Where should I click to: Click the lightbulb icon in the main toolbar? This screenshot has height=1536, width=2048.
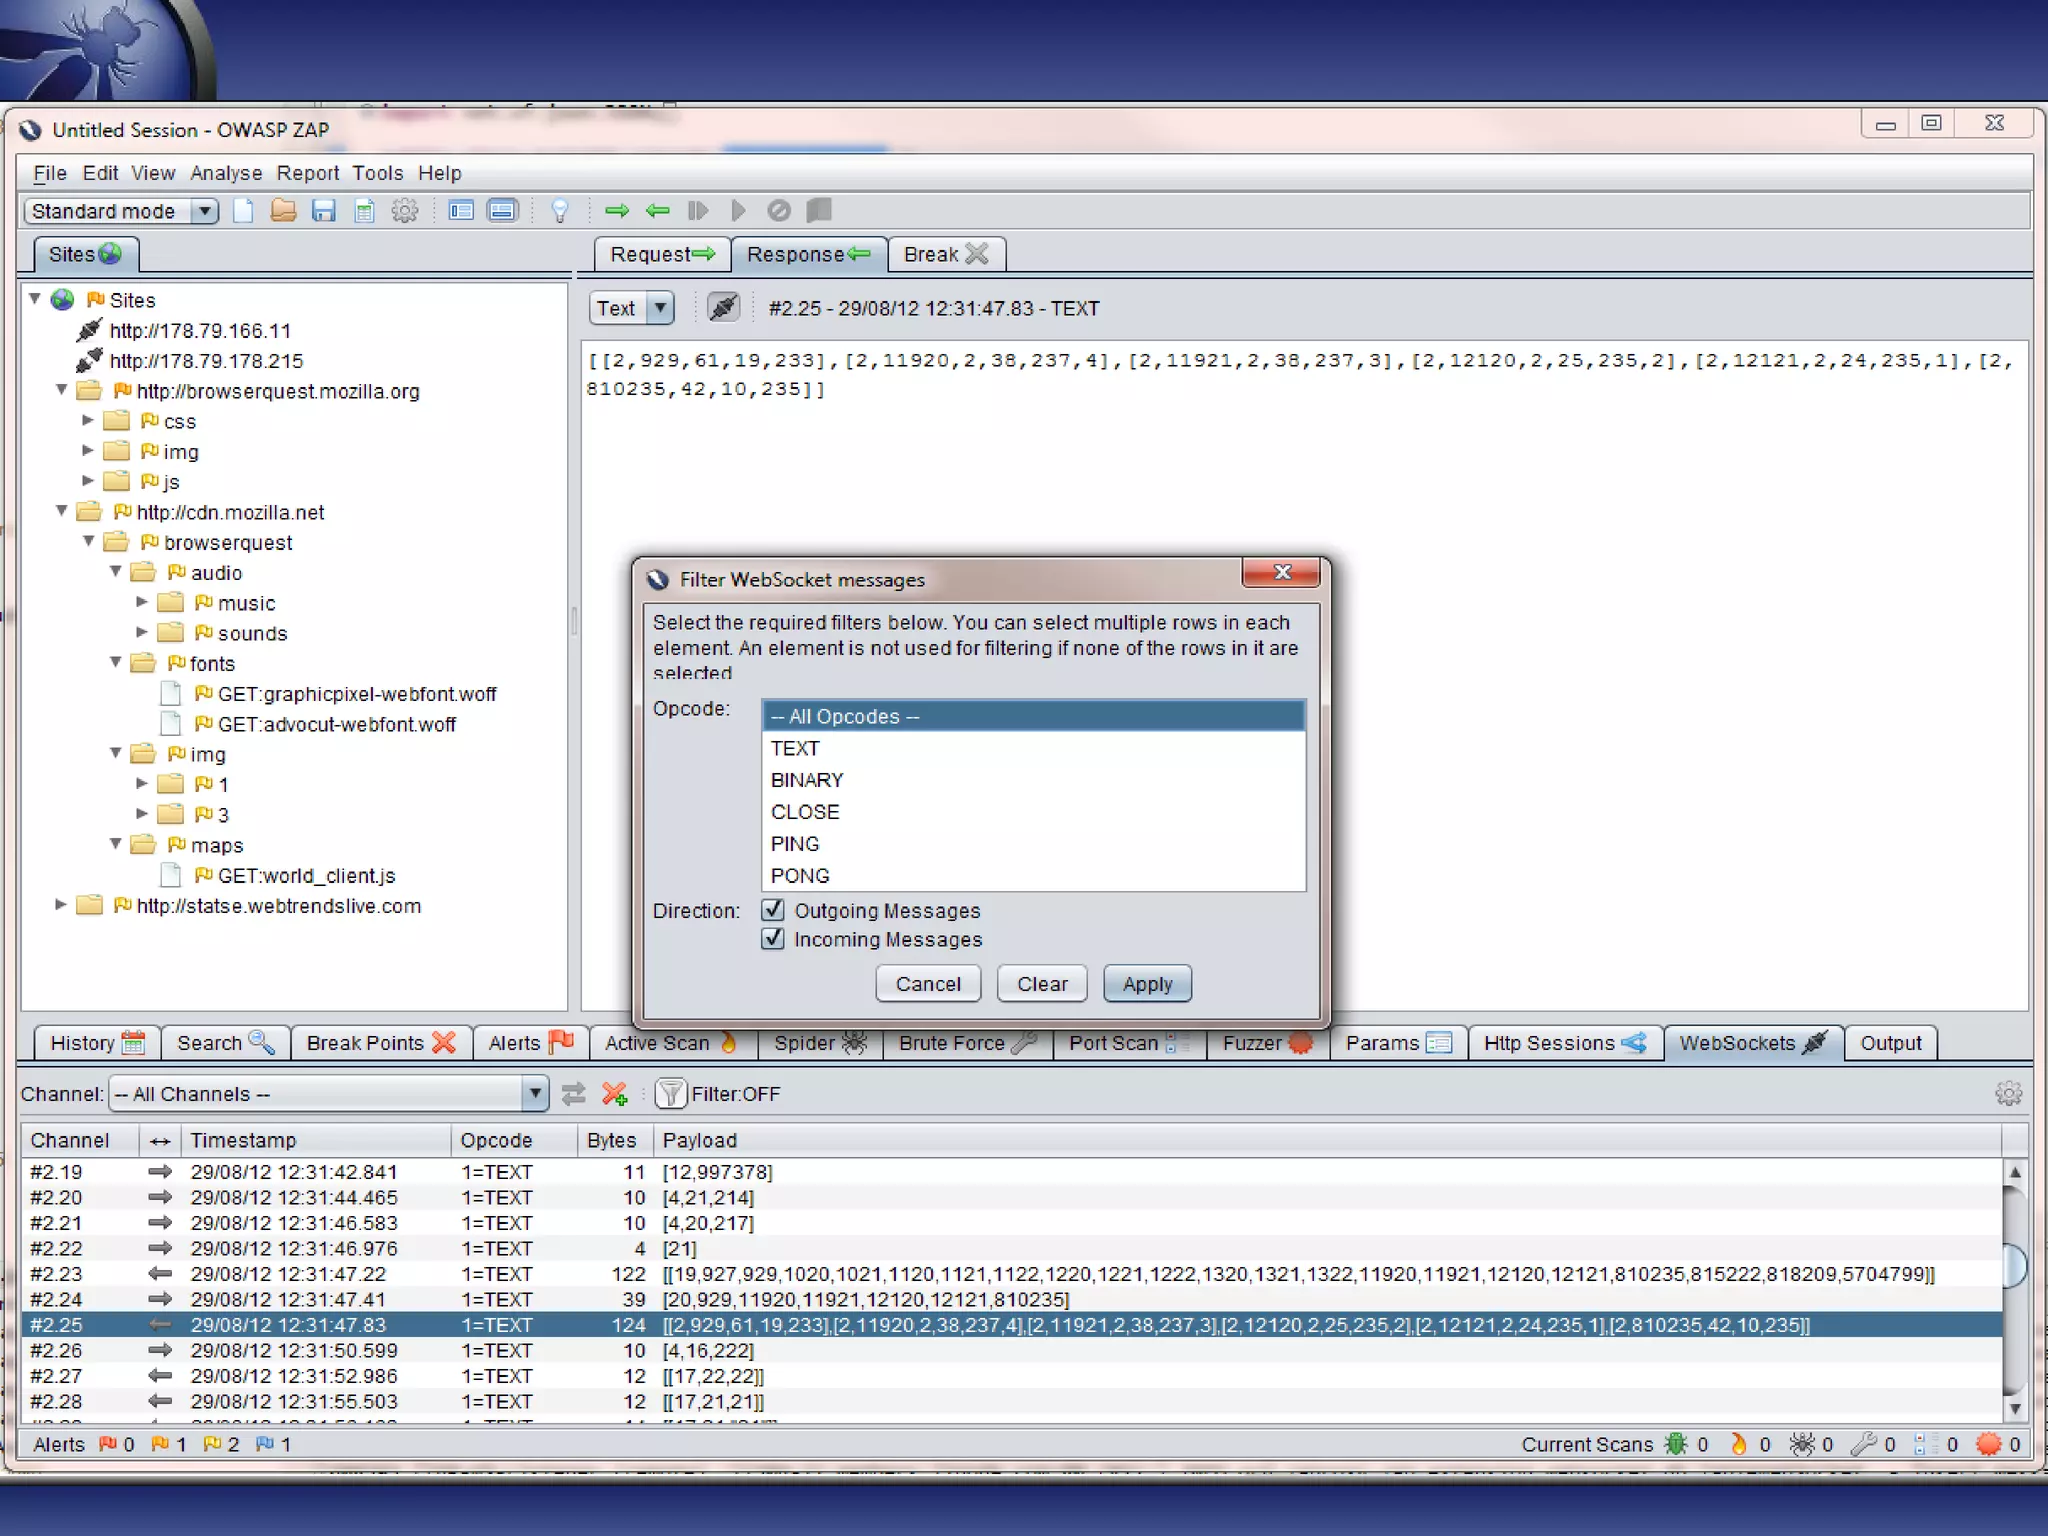click(x=560, y=211)
